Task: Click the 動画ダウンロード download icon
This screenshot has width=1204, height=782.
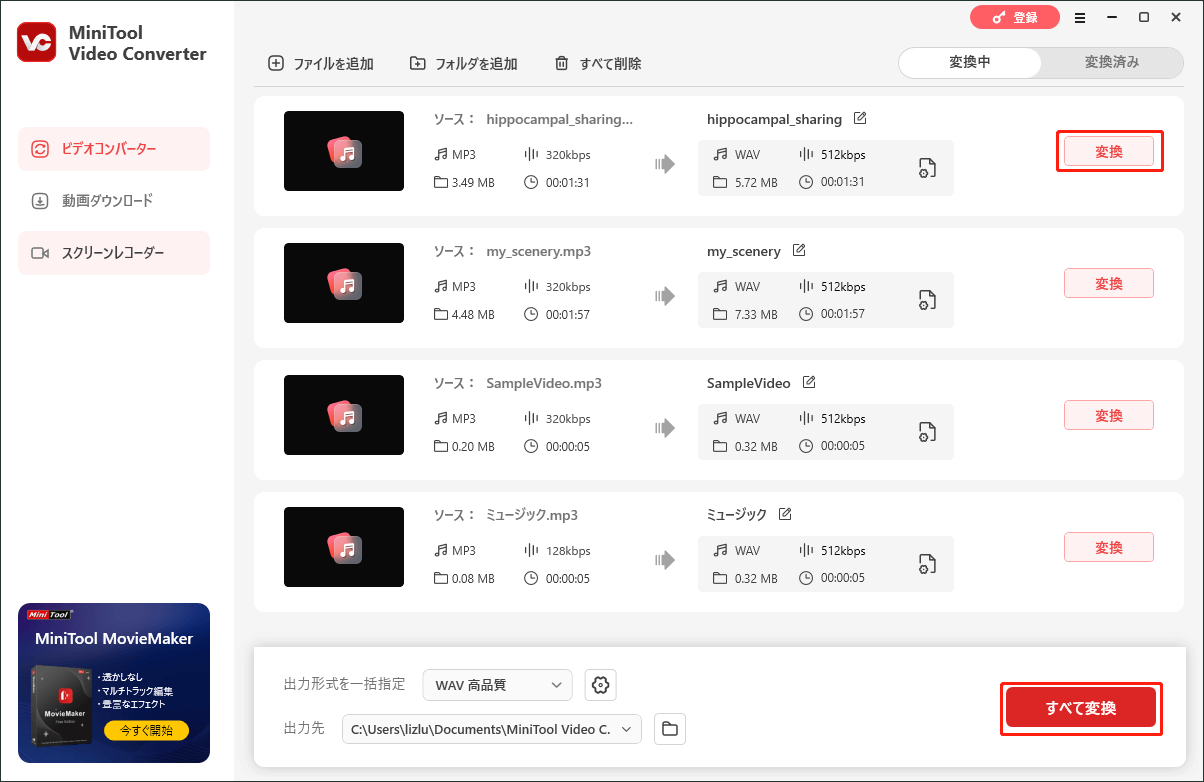Action: (40, 201)
